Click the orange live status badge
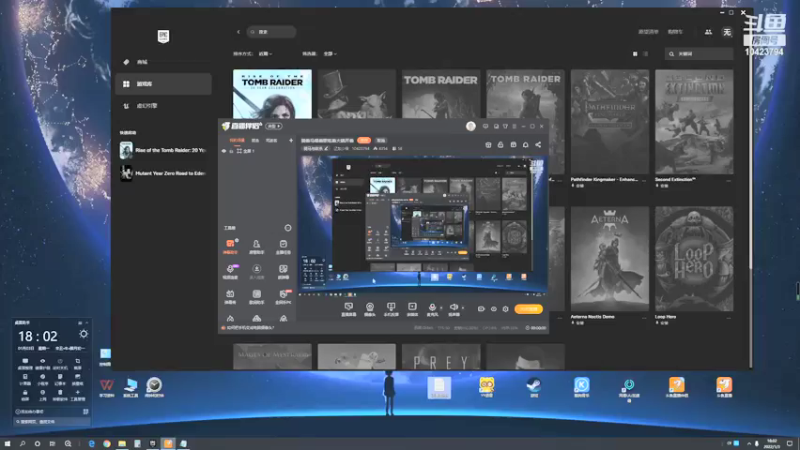800x450 pixels. (x=364, y=140)
